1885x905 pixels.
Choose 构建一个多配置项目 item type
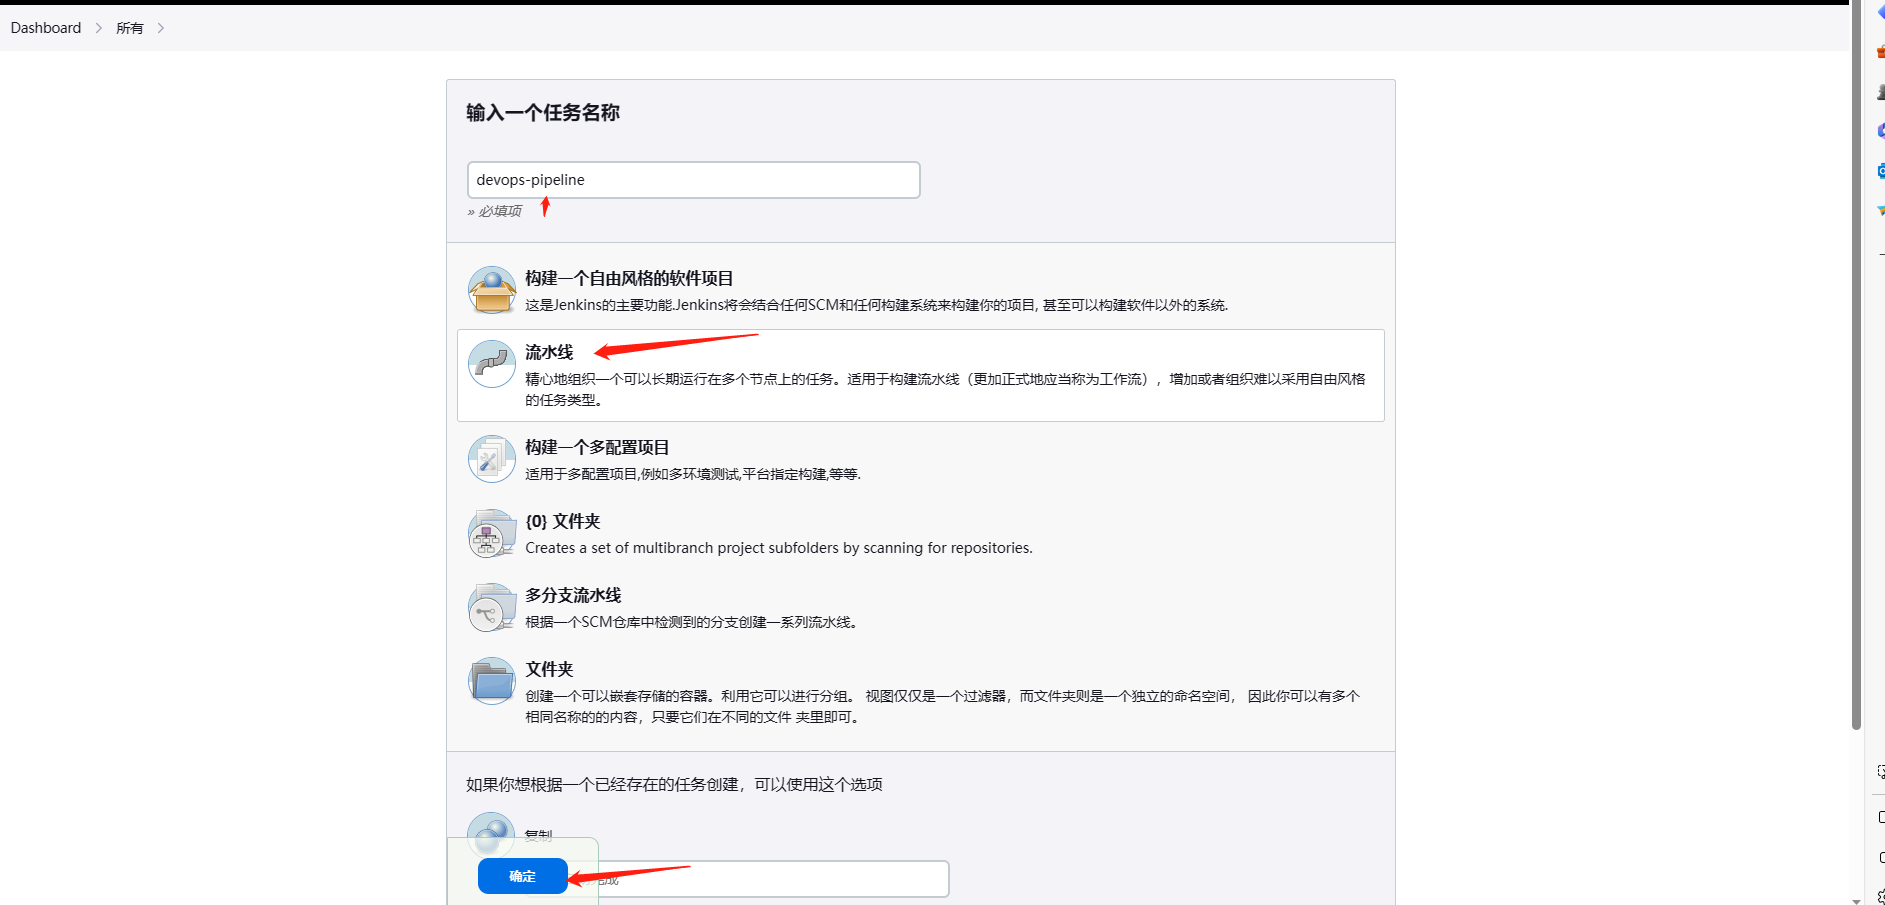[x=597, y=447]
